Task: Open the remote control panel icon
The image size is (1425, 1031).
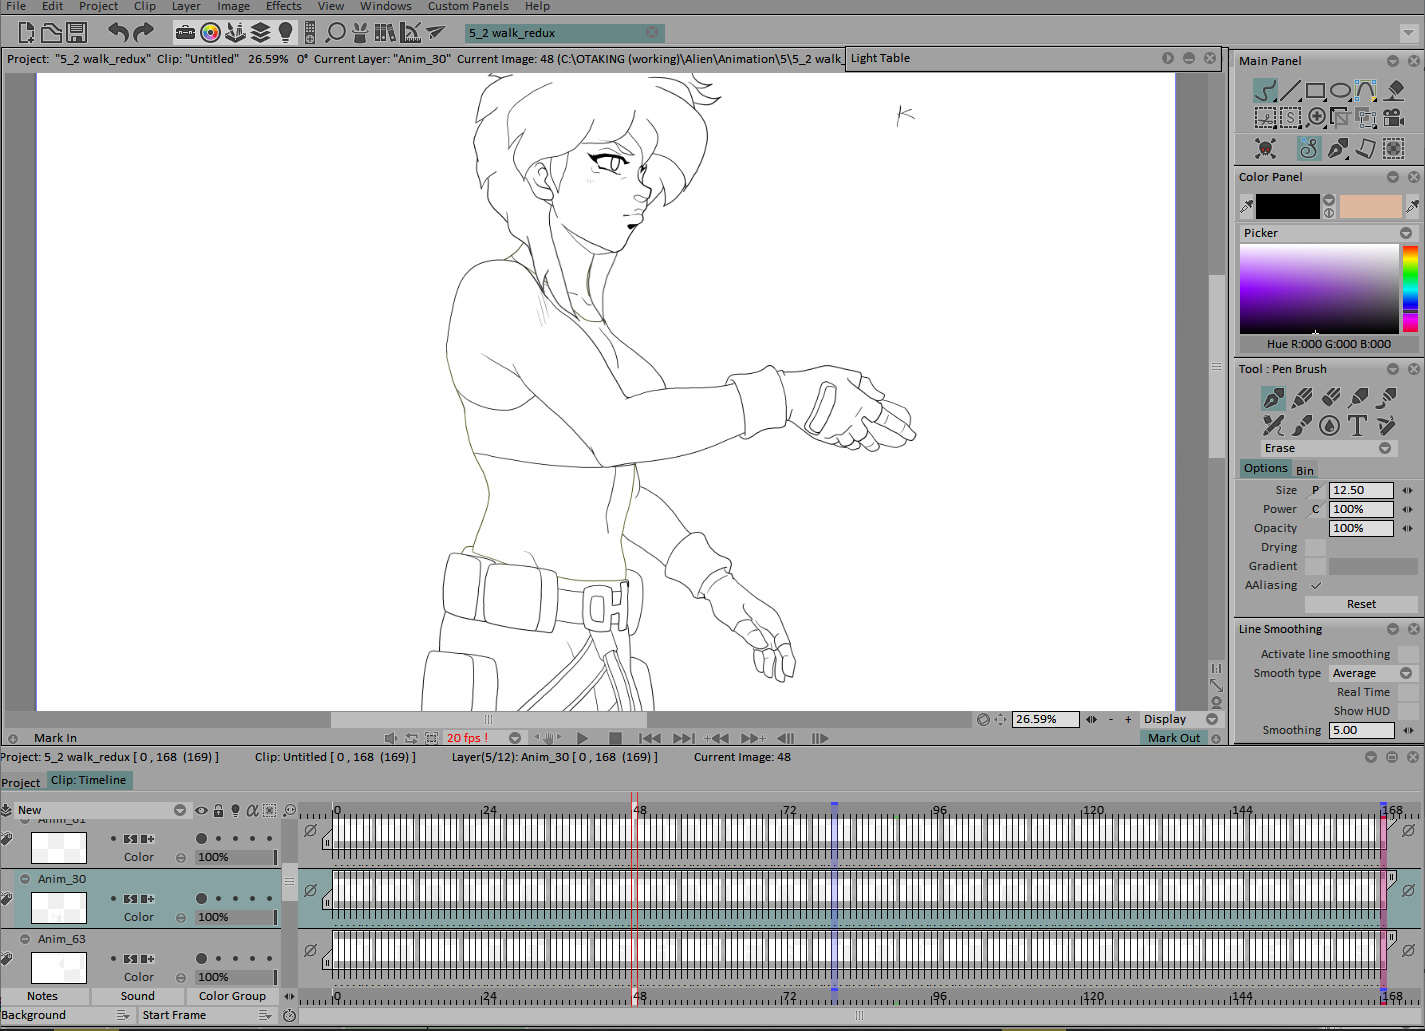Action: 310,33
